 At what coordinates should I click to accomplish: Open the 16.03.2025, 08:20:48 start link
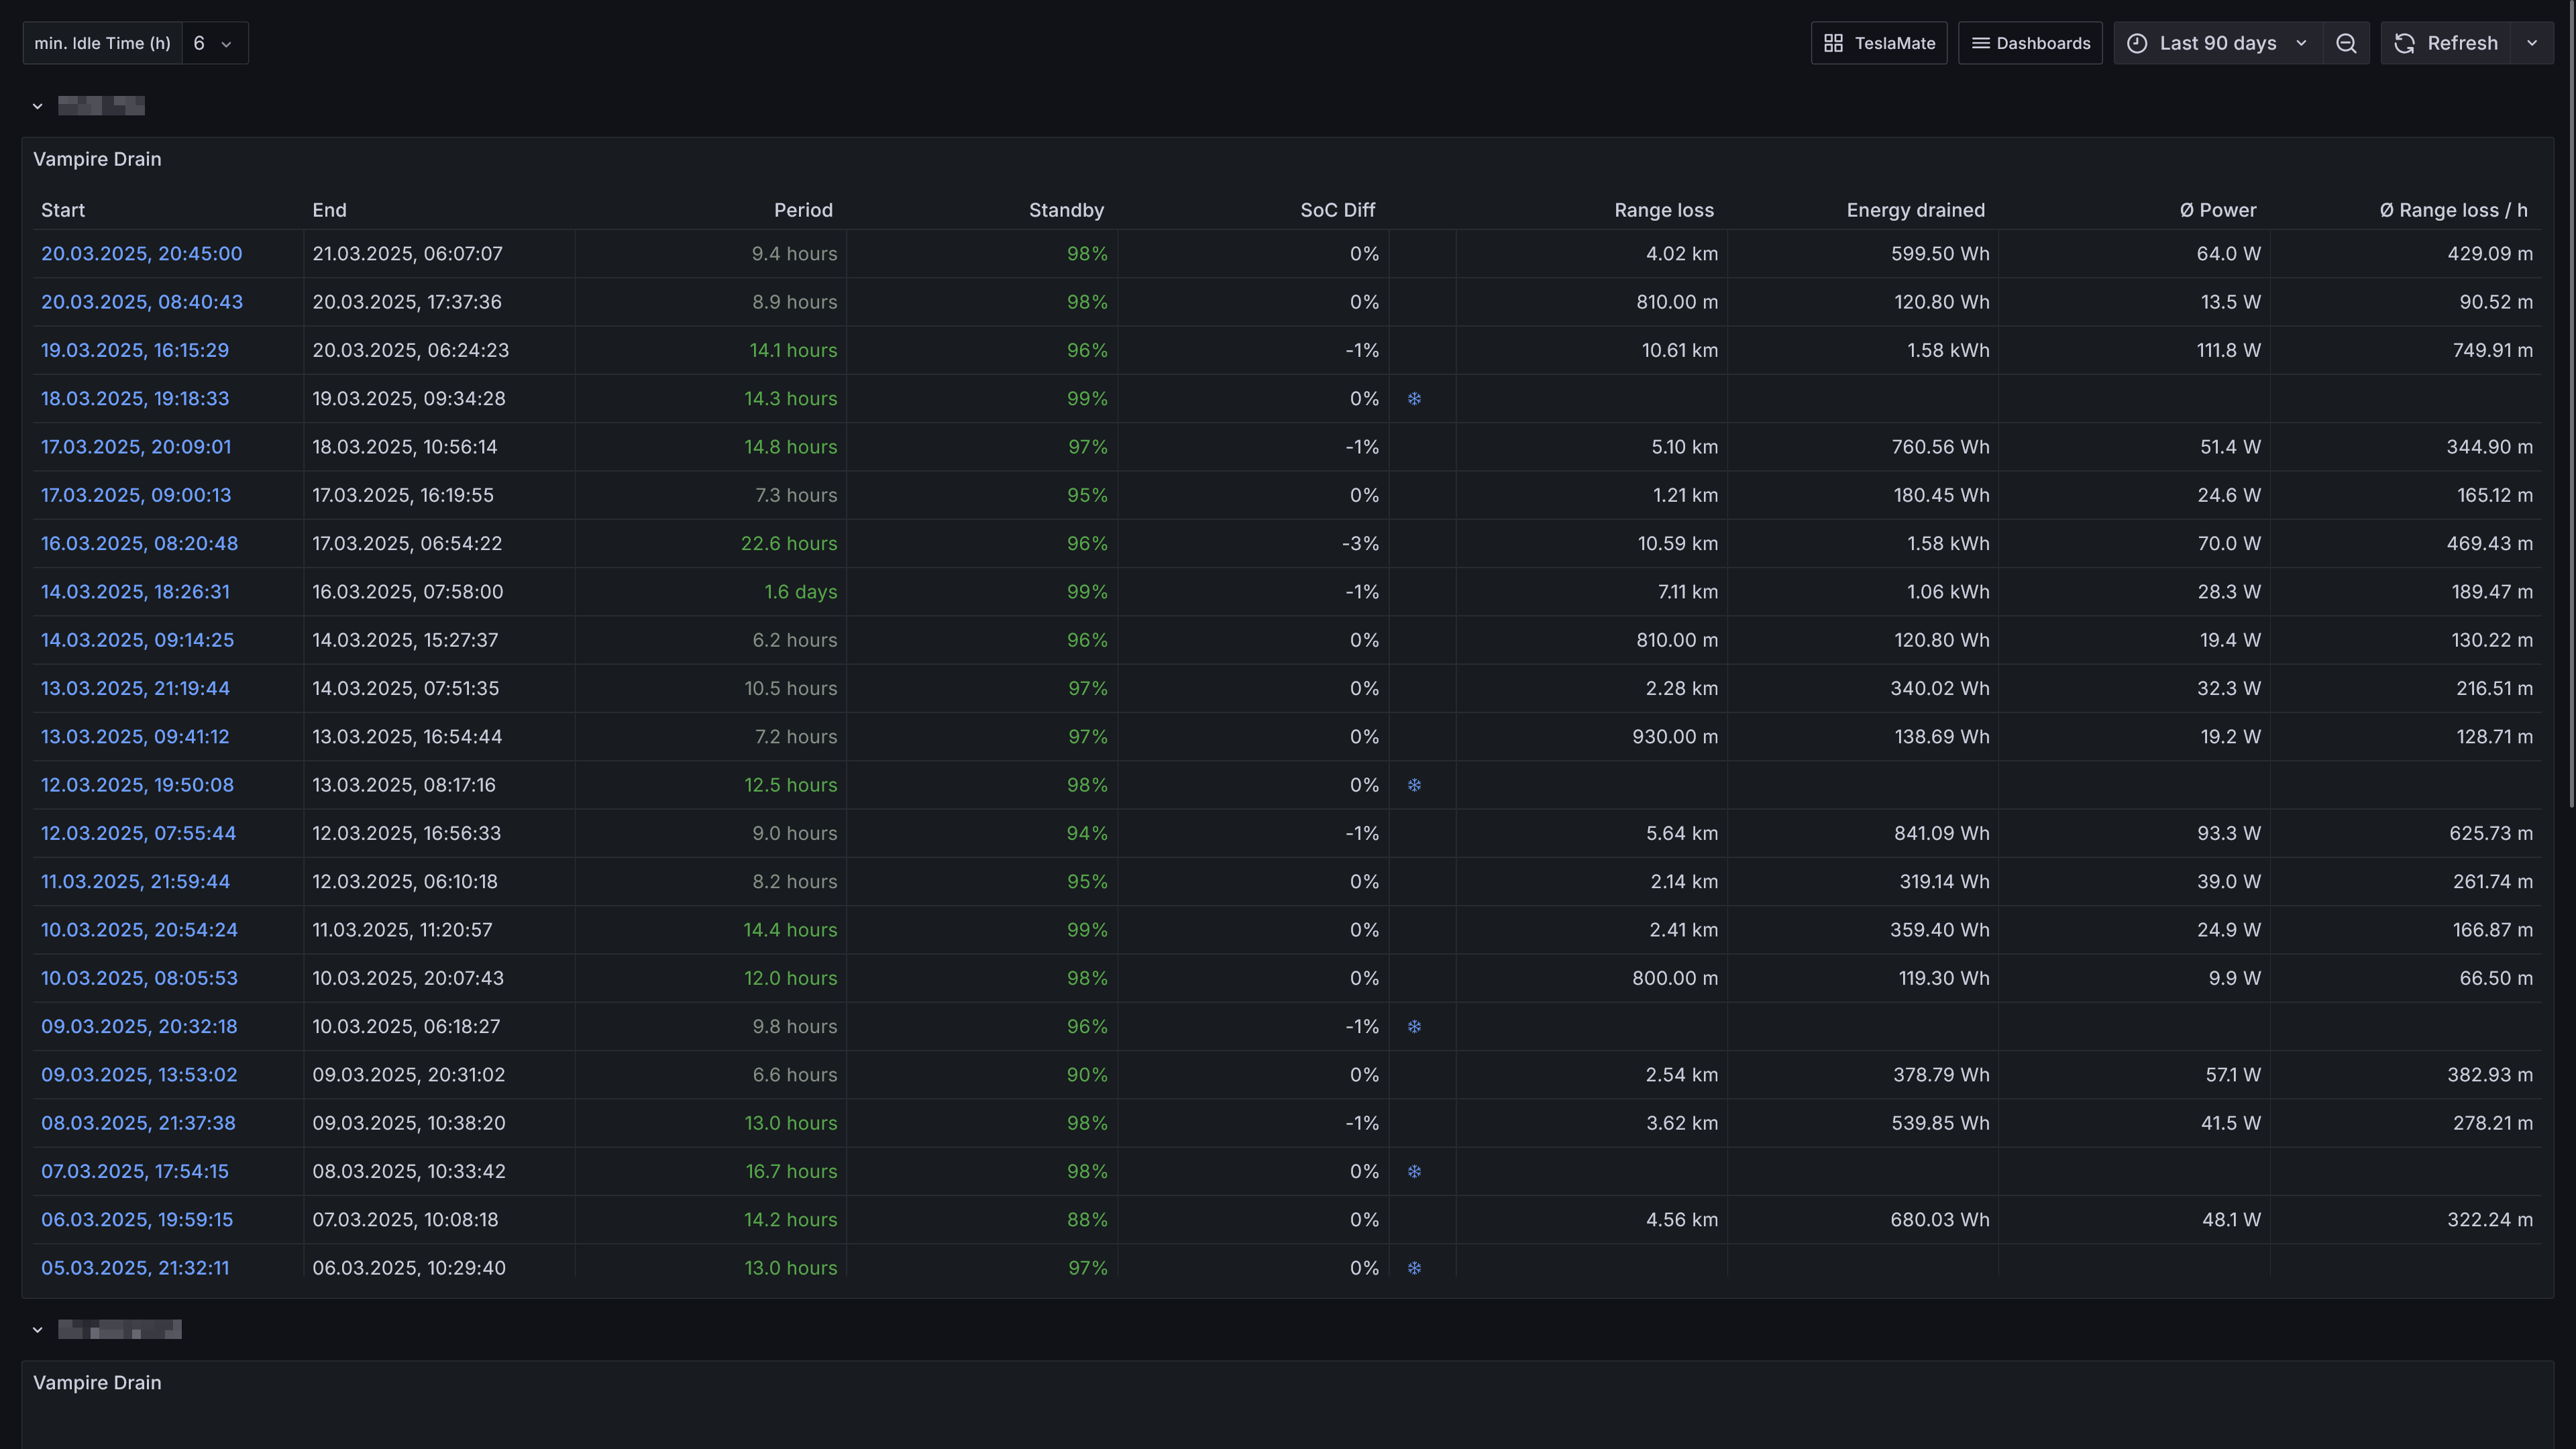pos(139,544)
